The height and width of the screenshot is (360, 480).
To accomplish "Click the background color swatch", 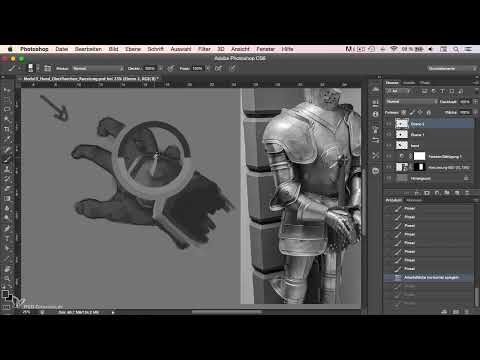I will click(9, 298).
